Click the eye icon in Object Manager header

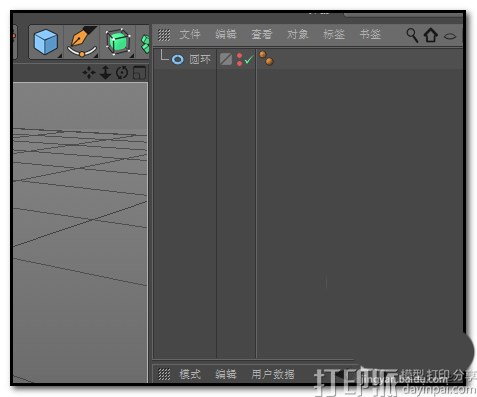(450, 36)
